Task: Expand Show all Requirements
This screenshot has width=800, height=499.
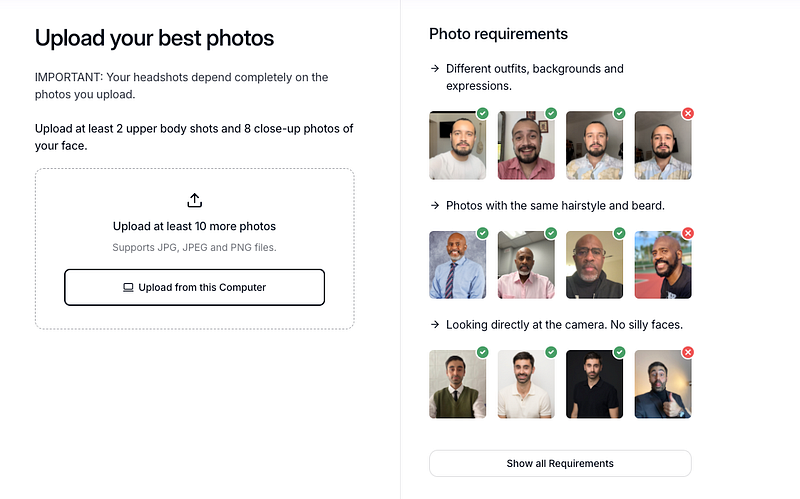Action: click(x=560, y=463)
